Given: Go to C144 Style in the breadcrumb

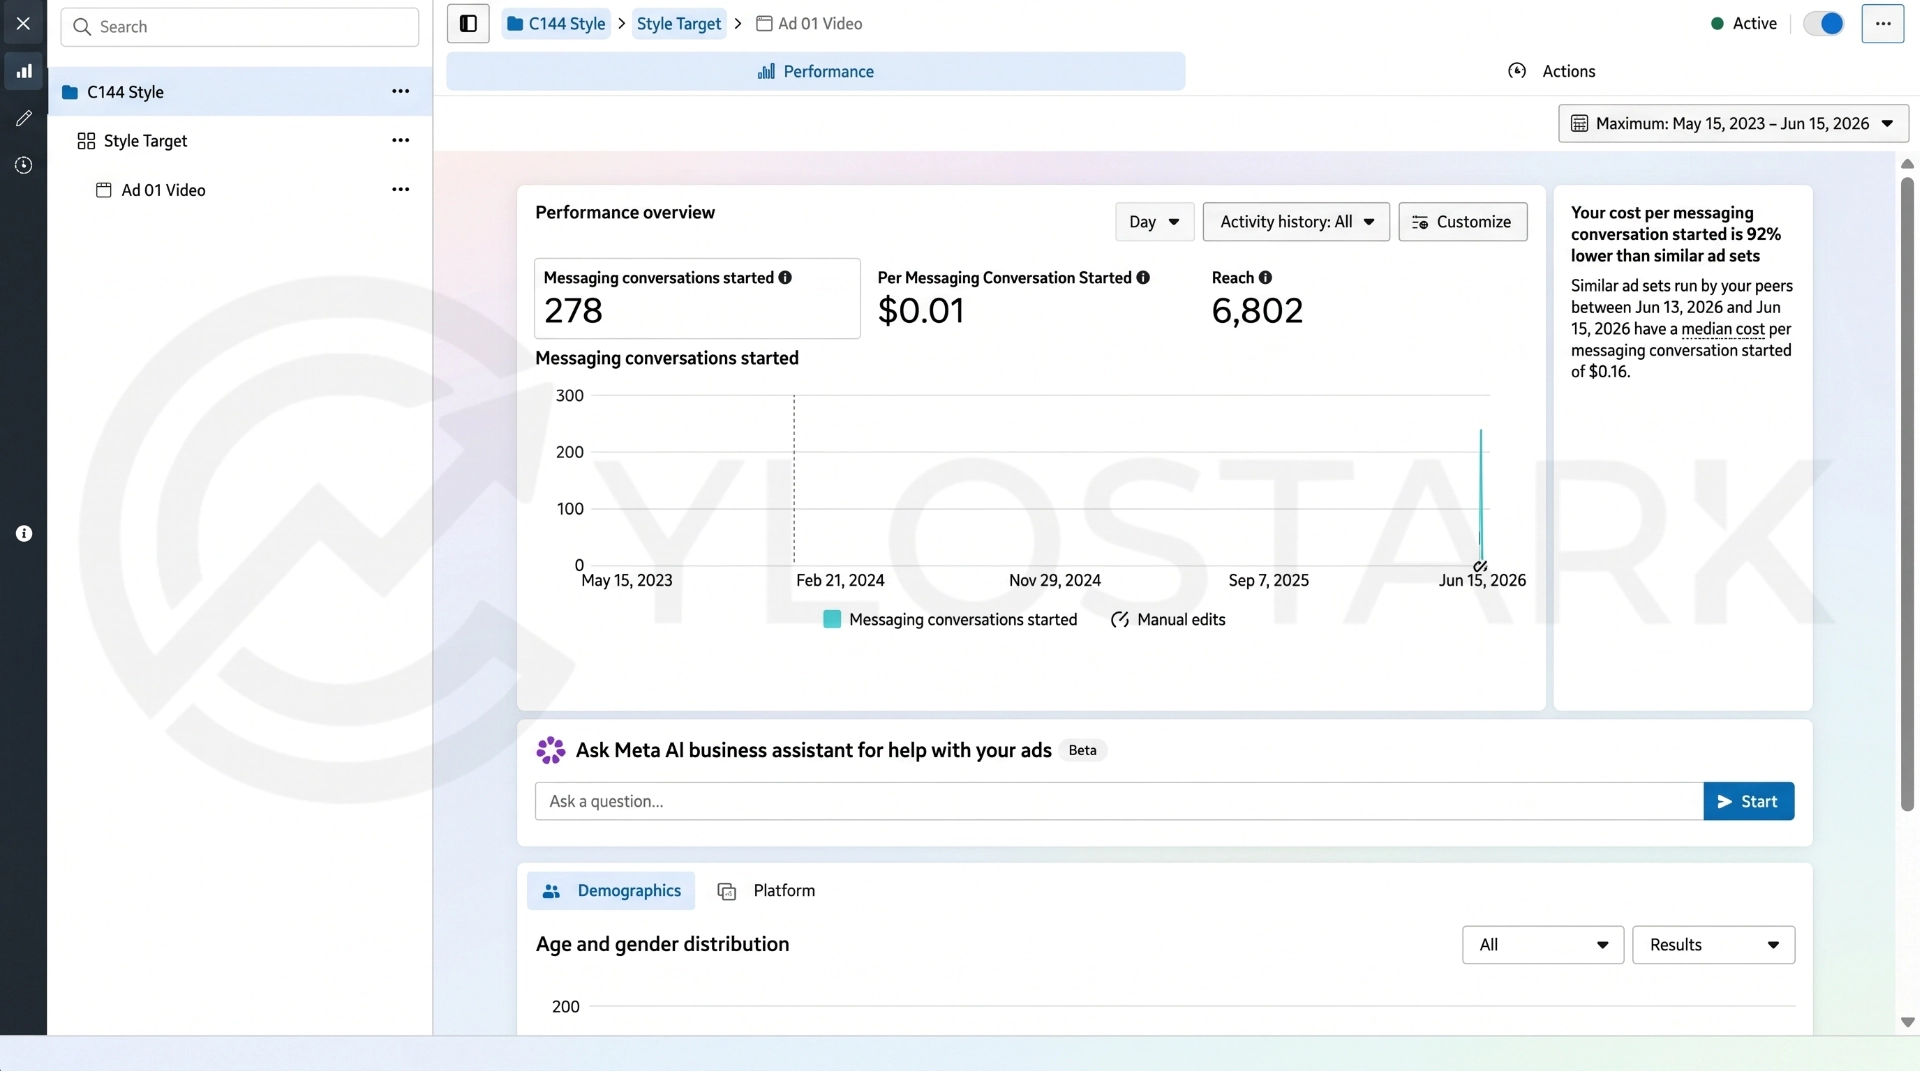Looking at the screenshot, I should pos(556,23).
